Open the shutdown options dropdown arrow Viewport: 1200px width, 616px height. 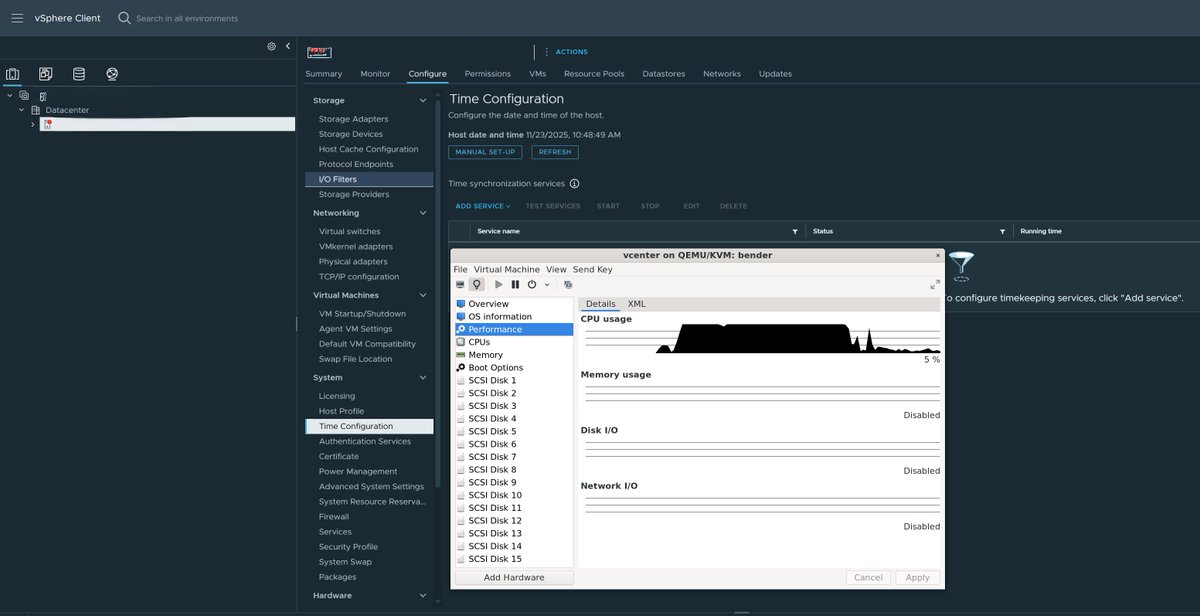point(547,285)
